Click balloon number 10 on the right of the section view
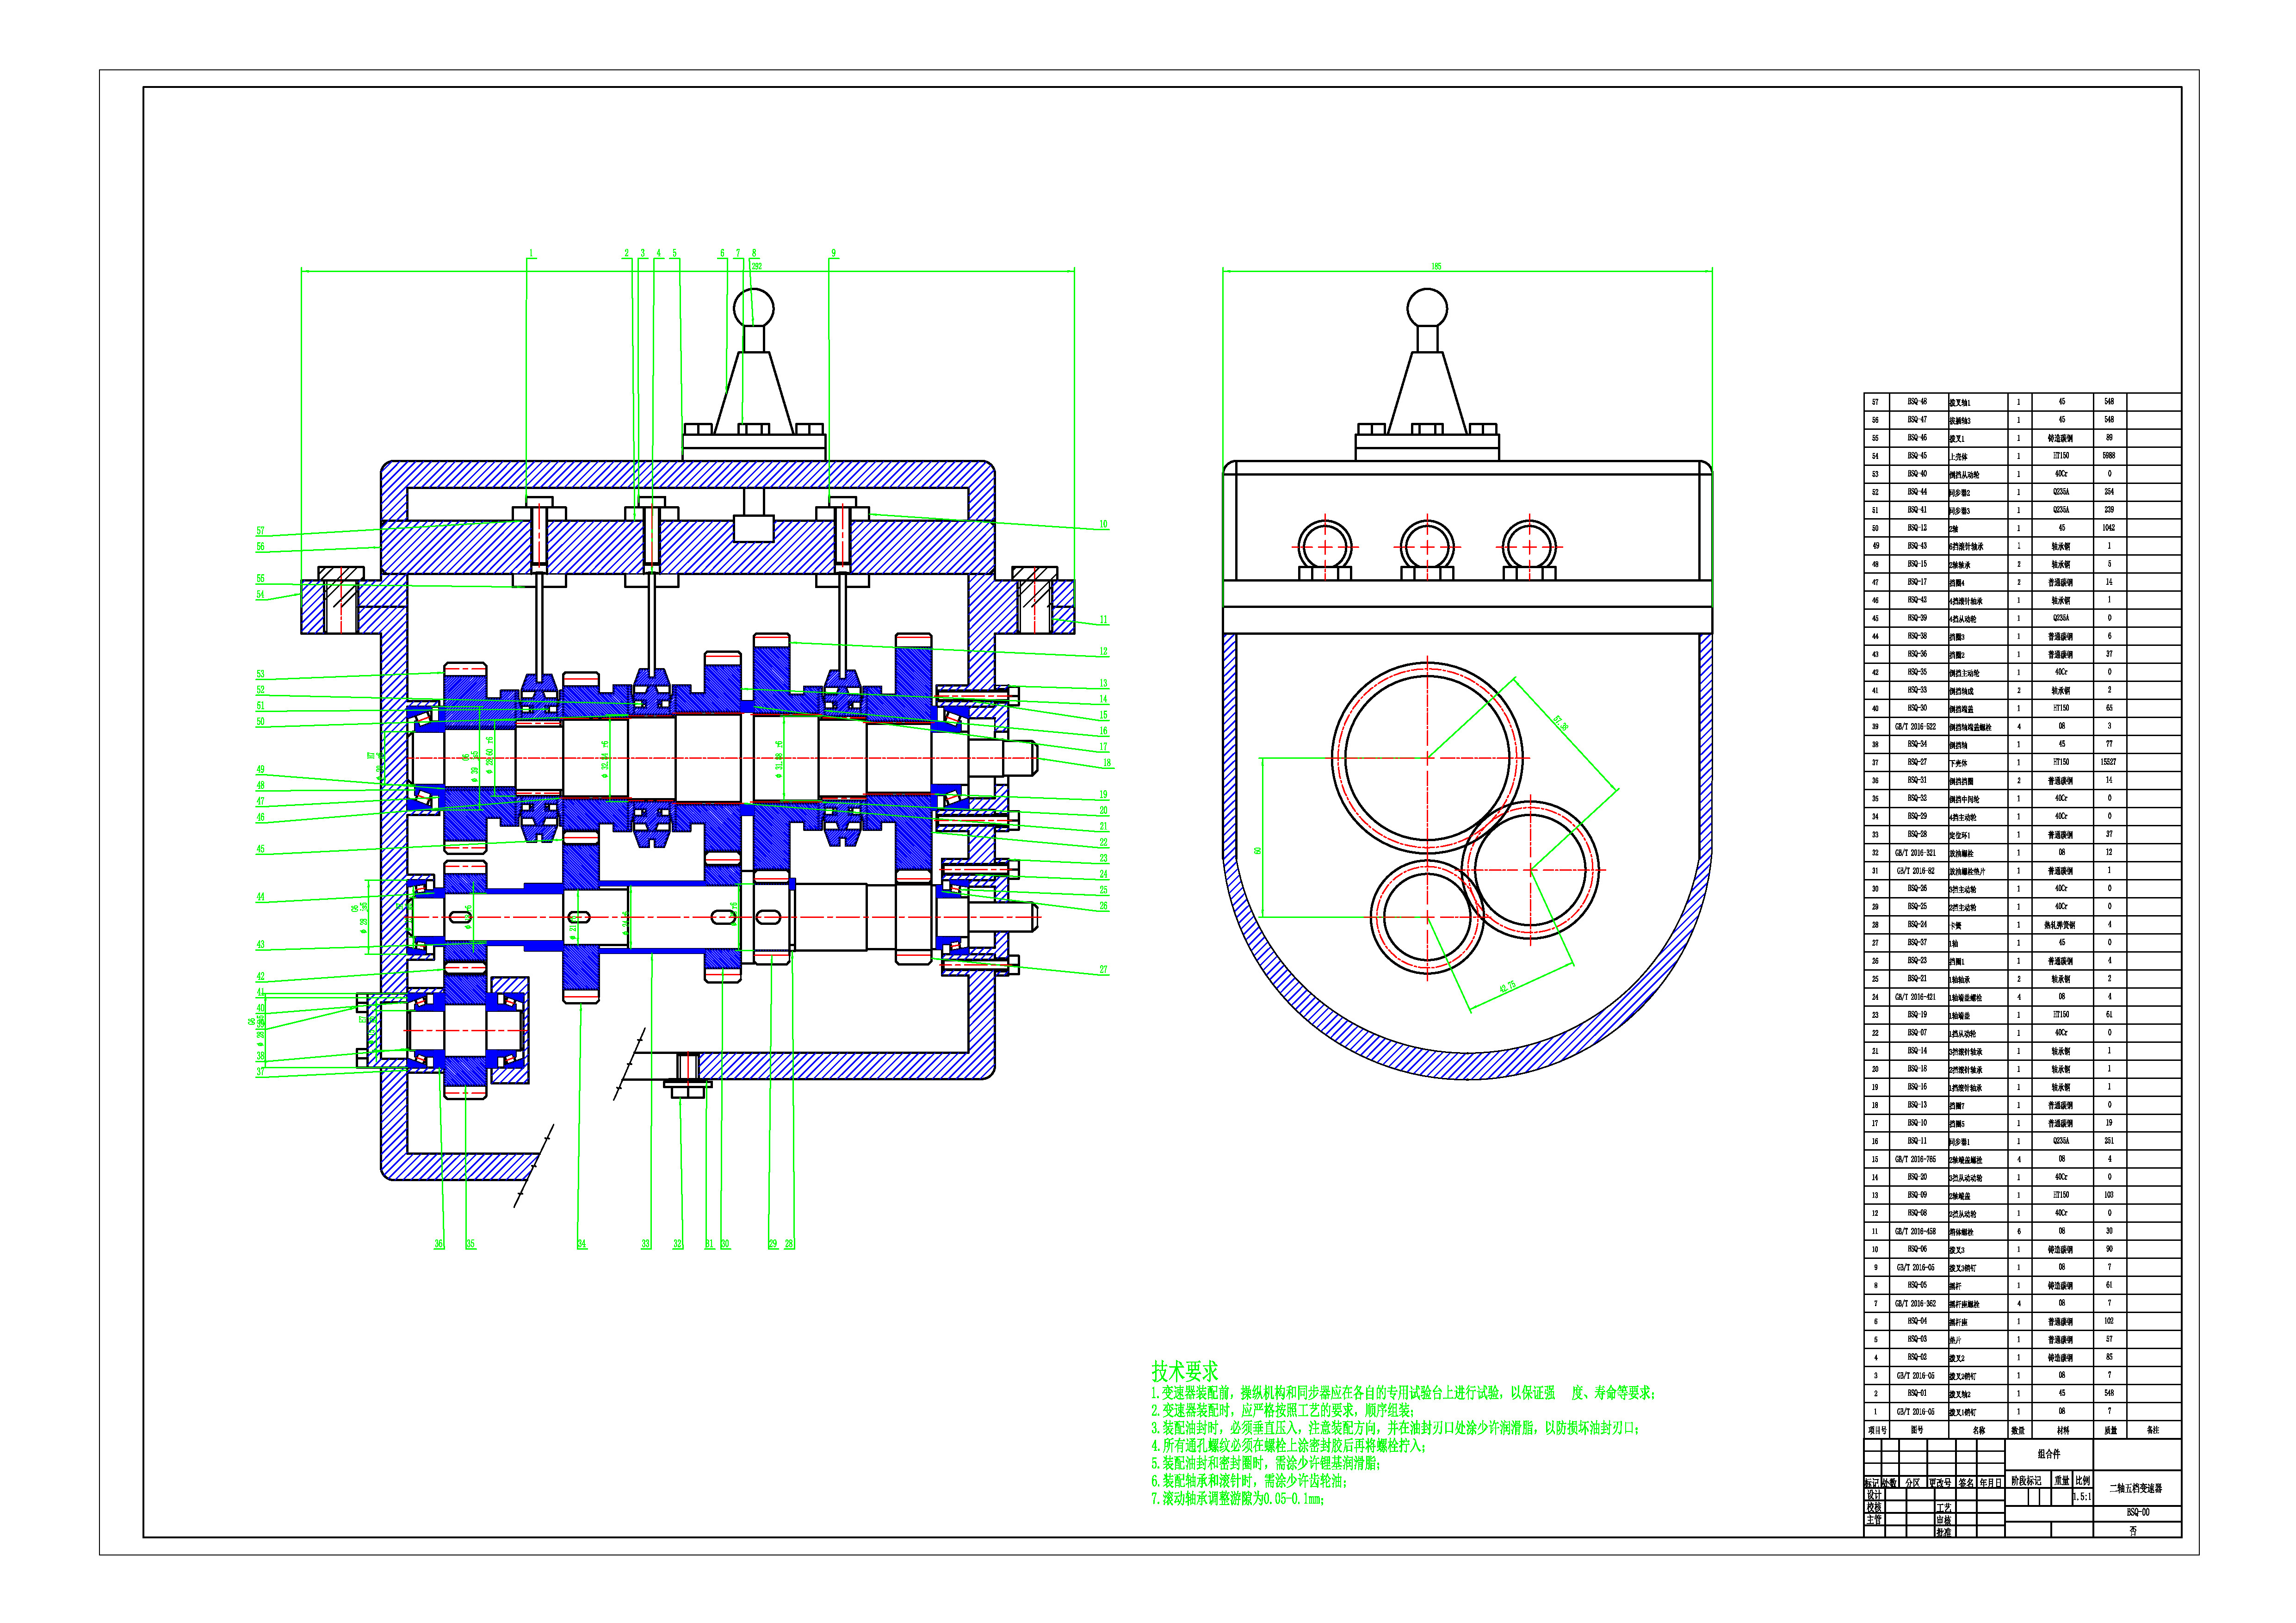This screenshot has width=2296, height=1623. click(x=1103, y=524)
